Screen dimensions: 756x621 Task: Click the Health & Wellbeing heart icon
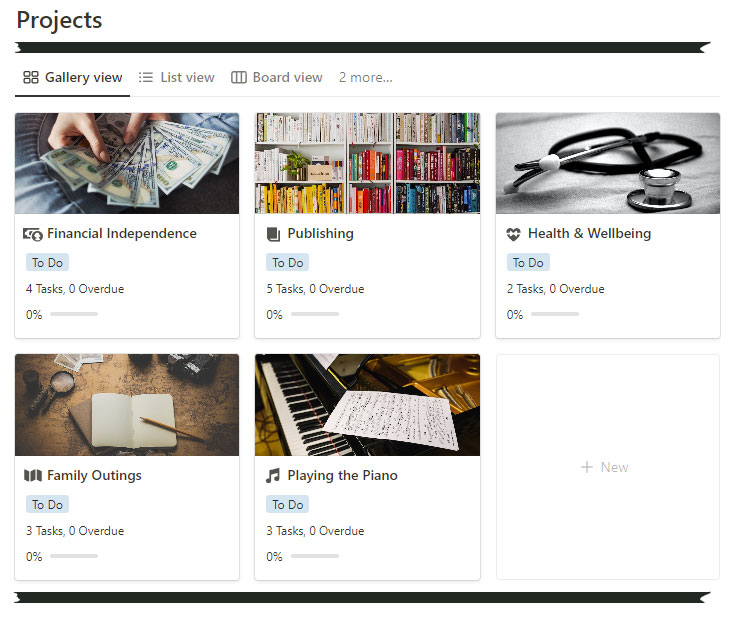513,234
